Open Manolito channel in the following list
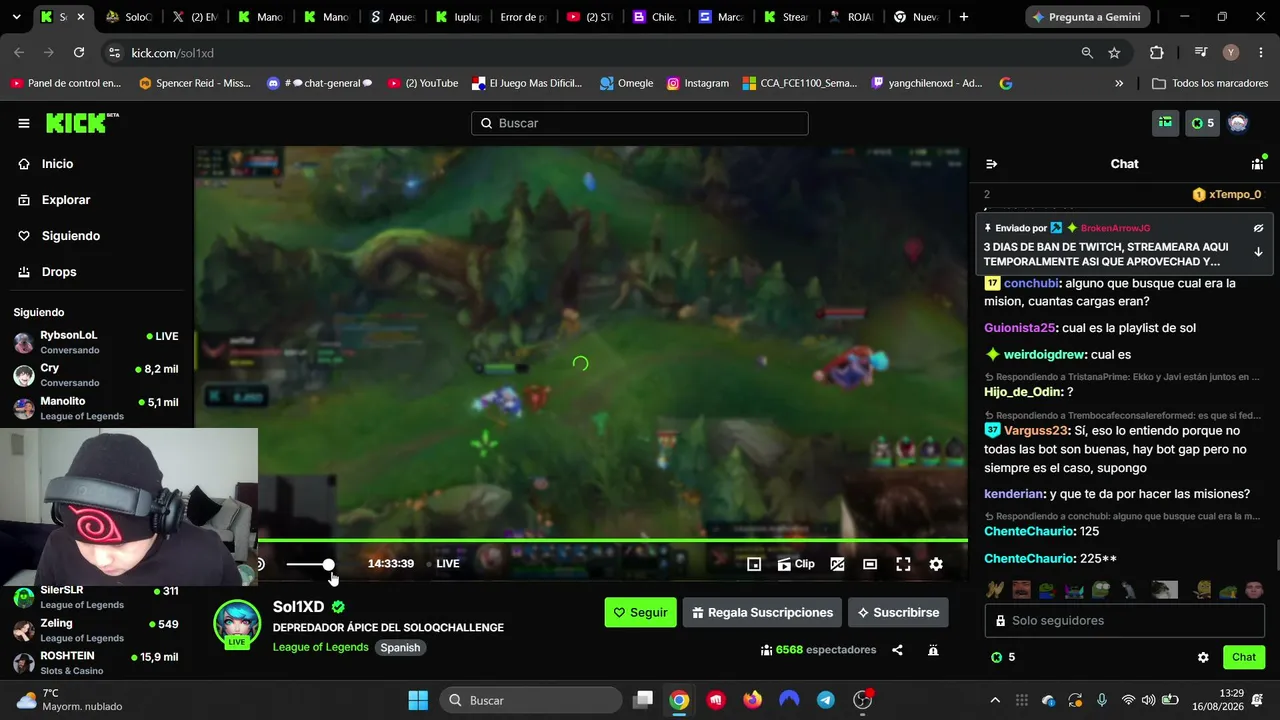 click(x=96, y=408)
